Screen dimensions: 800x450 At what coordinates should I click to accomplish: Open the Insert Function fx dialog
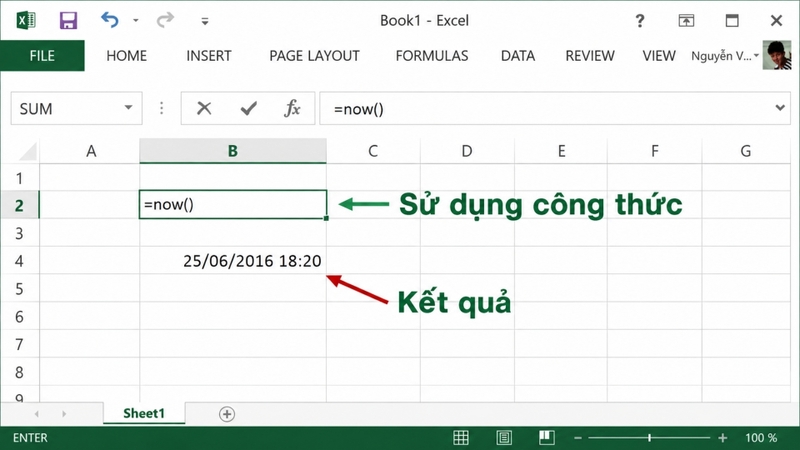[292, 108]
